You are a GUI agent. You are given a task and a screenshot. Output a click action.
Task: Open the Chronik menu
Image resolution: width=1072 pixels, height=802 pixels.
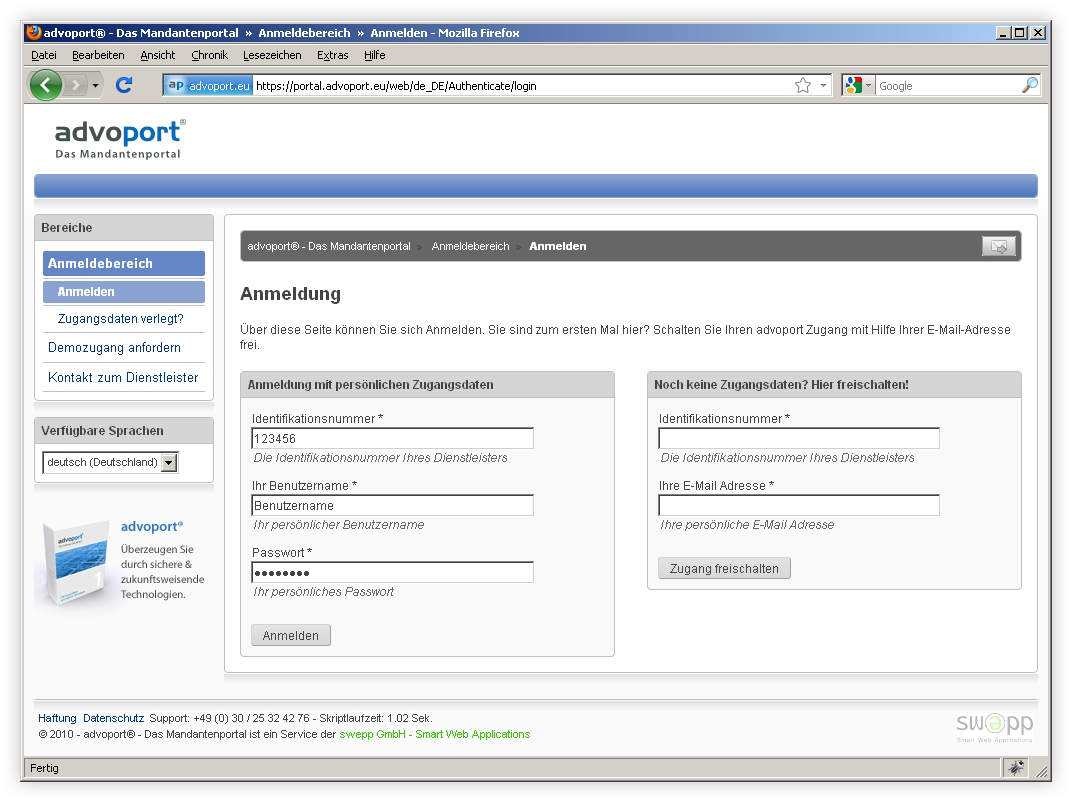[x=209, y=55]
